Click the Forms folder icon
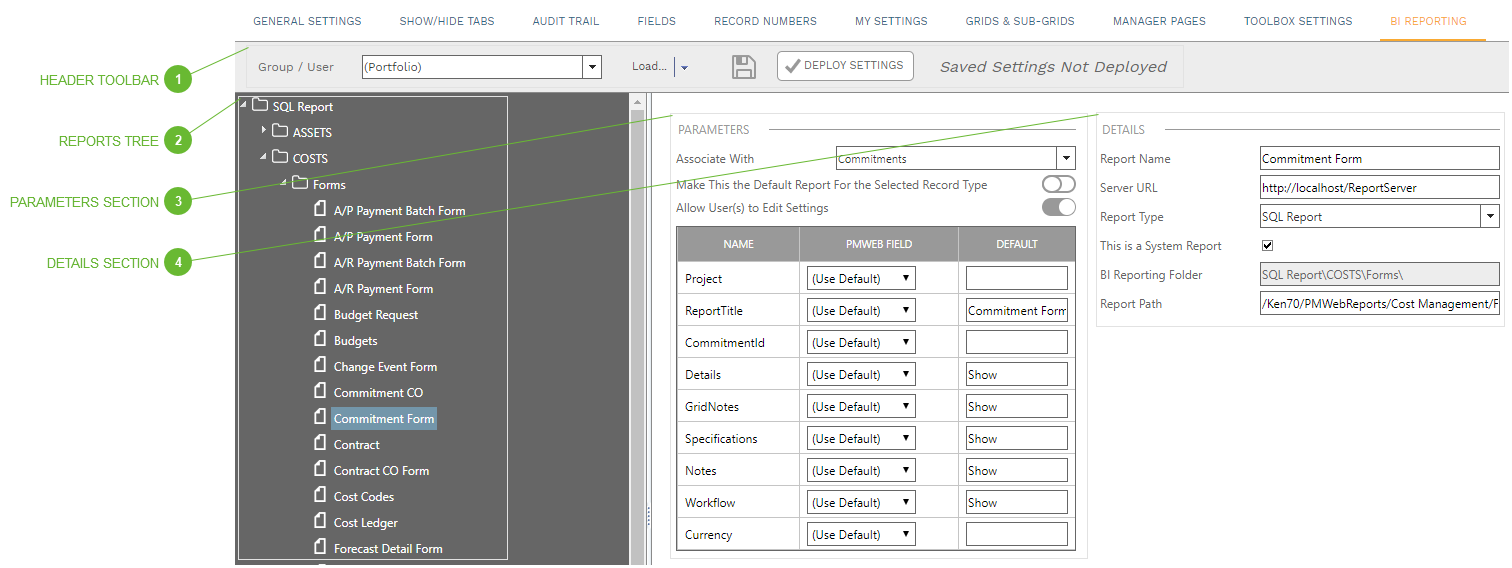 pyautogui.click(x=300, y=183)
